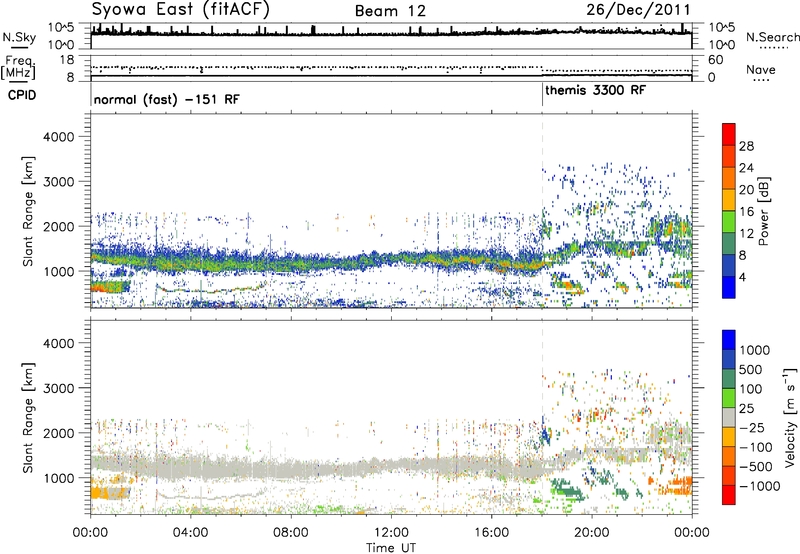Click green velocity patch after 18:00
Screen dimensions: 800x554
point(565,488)
